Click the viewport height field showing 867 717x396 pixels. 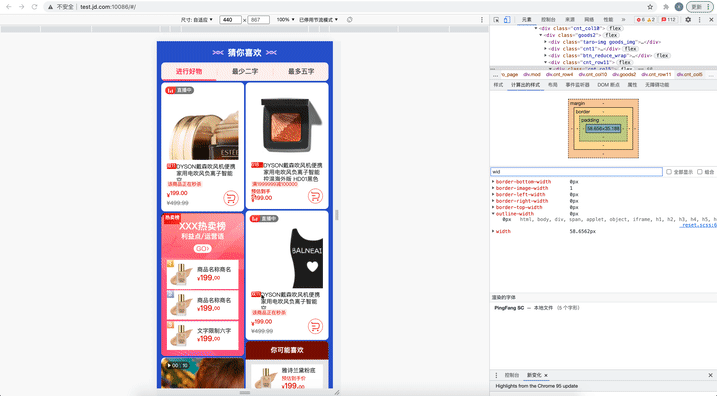[x=258, y=20]
